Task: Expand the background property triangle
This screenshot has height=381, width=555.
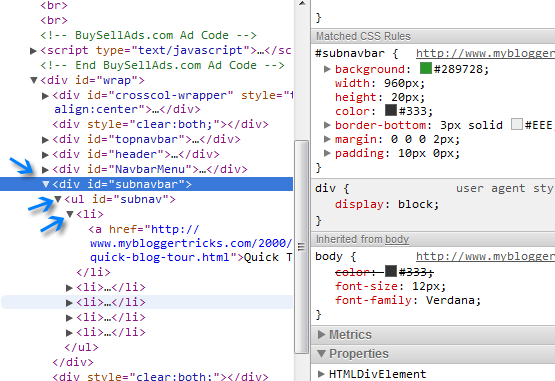Action: (x=327, y=69)
